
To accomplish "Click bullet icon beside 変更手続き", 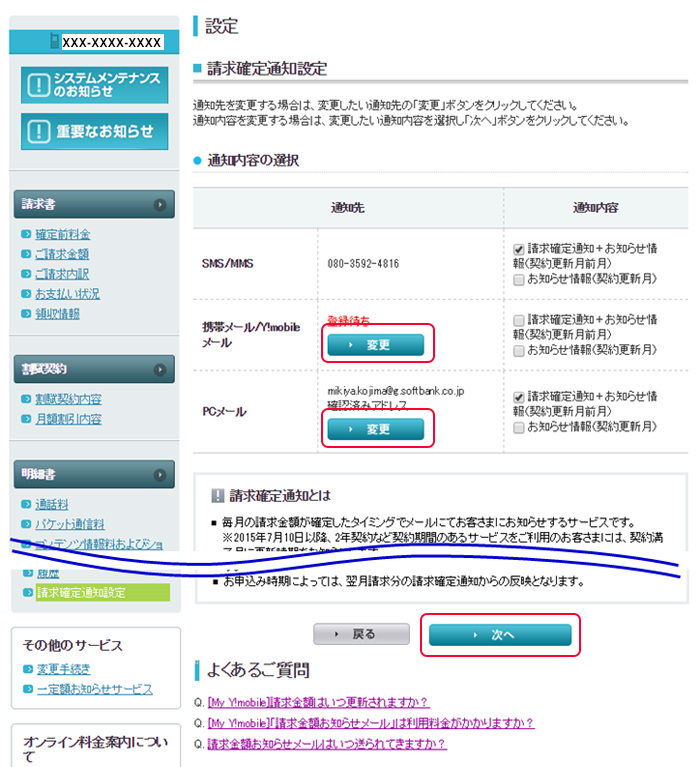I will tap(28, 669).
